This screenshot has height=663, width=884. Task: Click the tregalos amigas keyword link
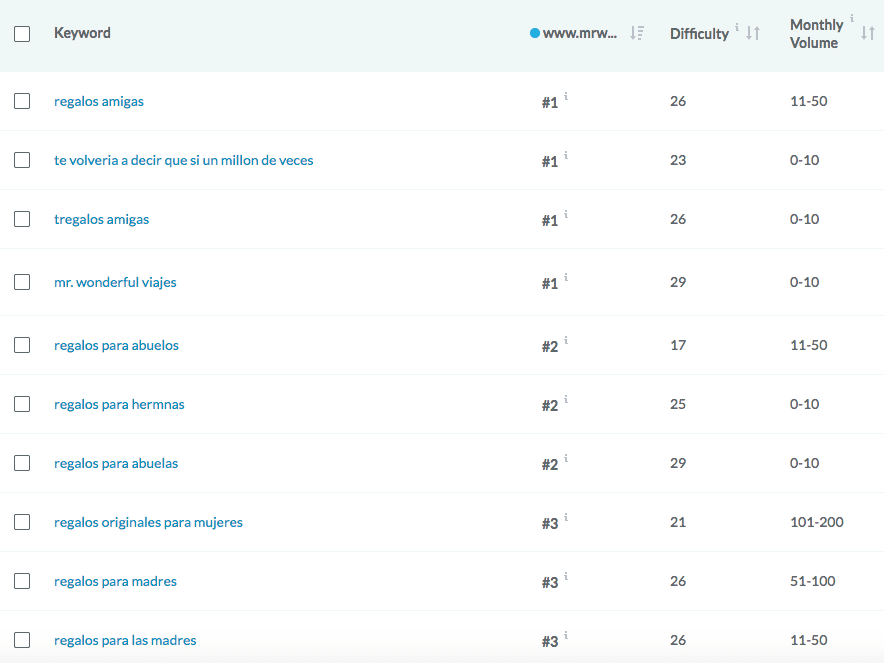click(x=101, y=219)
